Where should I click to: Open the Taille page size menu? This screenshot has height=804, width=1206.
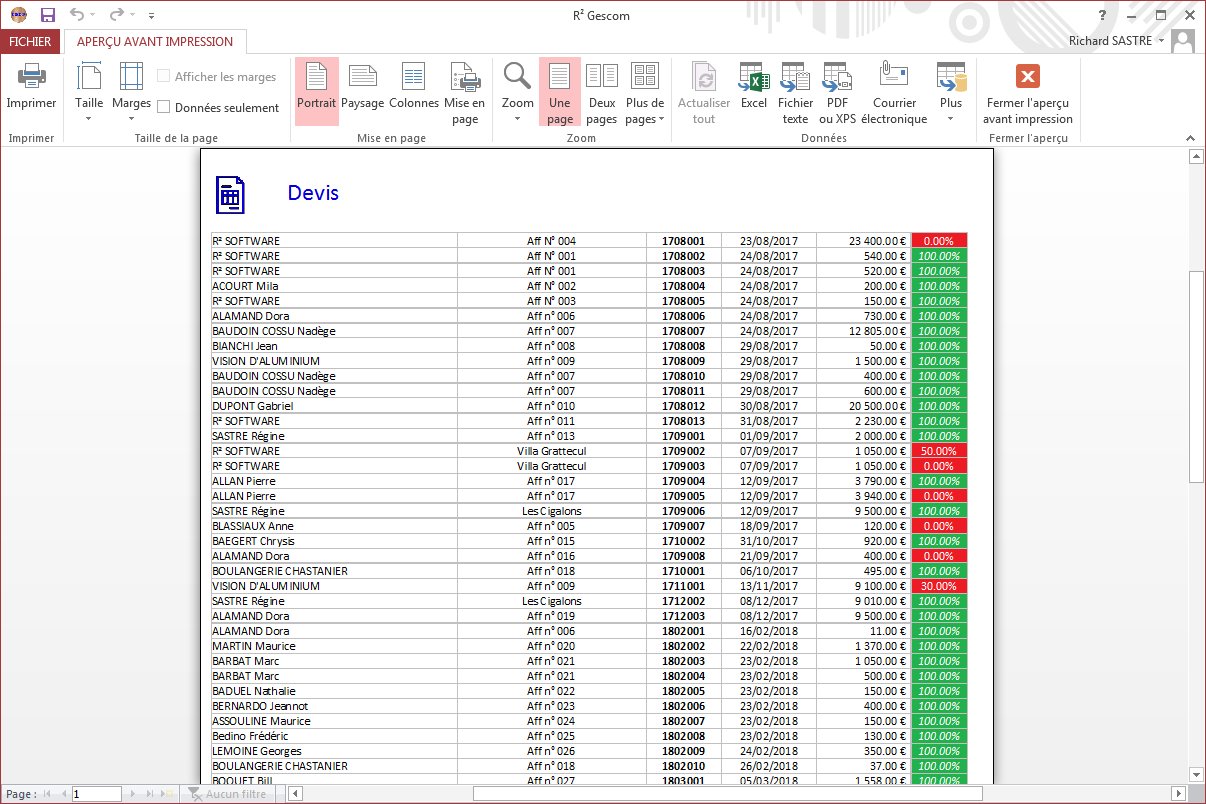point(89,91)
